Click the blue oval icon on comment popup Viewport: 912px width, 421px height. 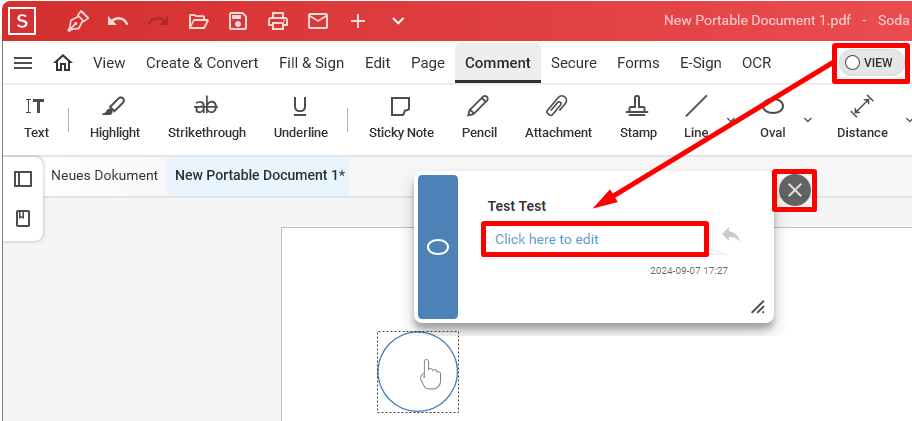[x=438, y=247]
